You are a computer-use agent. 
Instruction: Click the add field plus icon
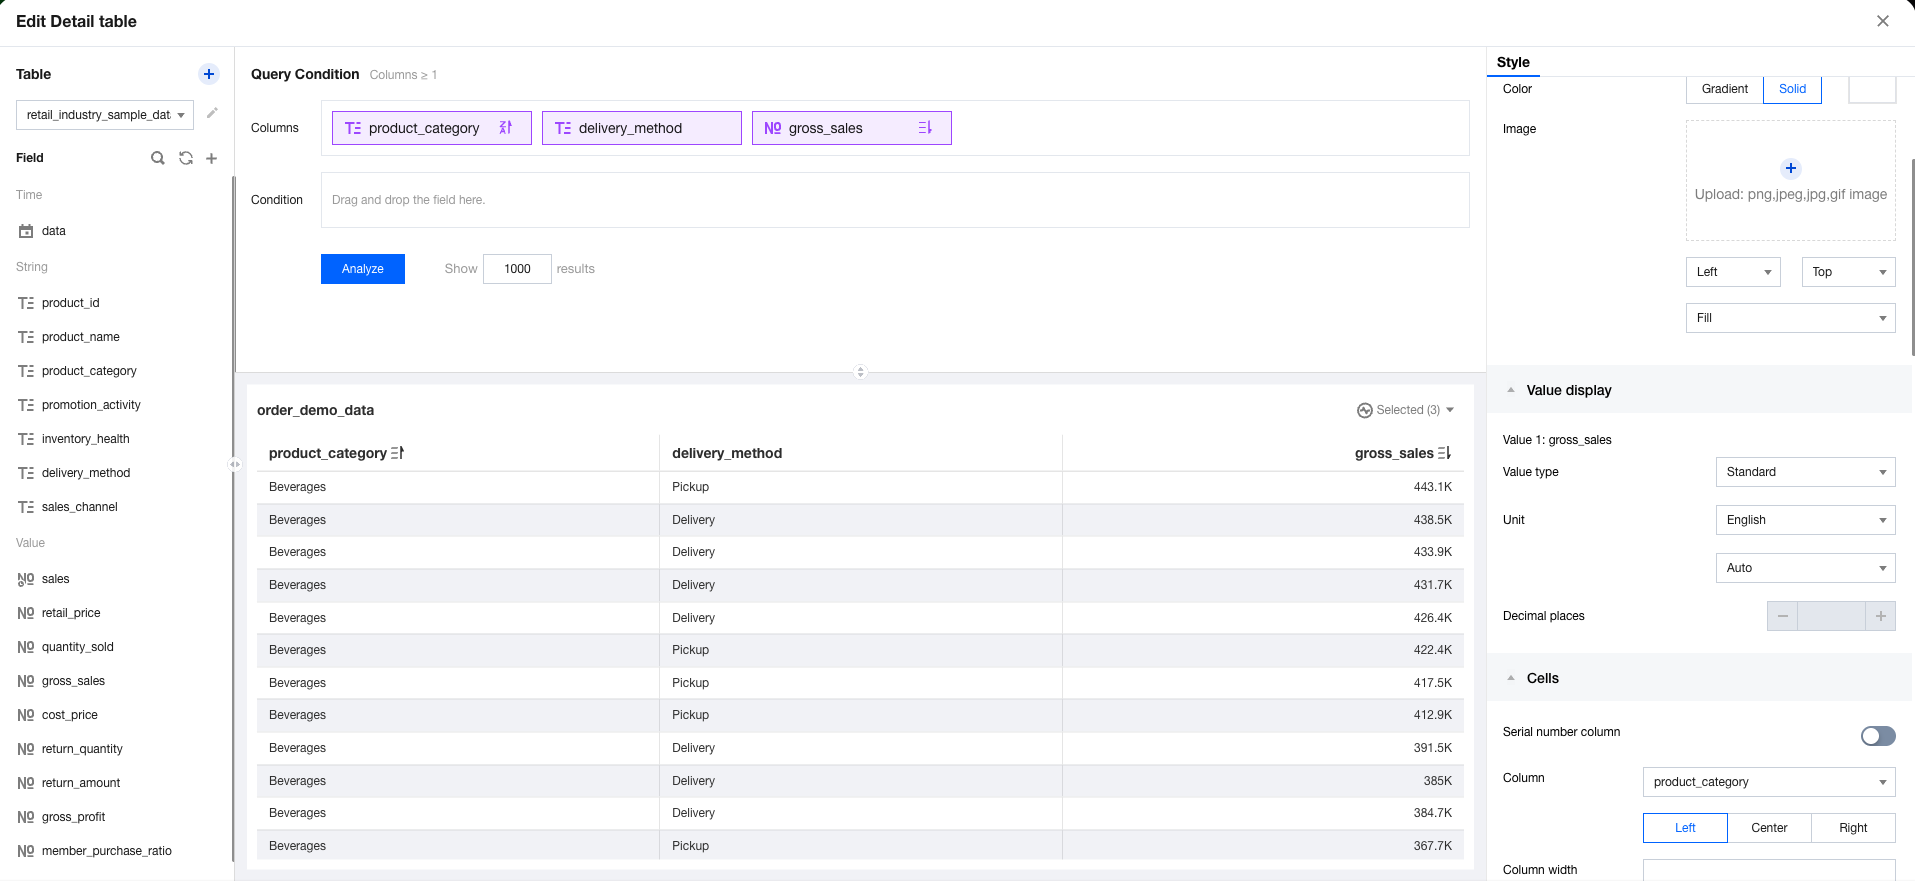tap(212, 158)
